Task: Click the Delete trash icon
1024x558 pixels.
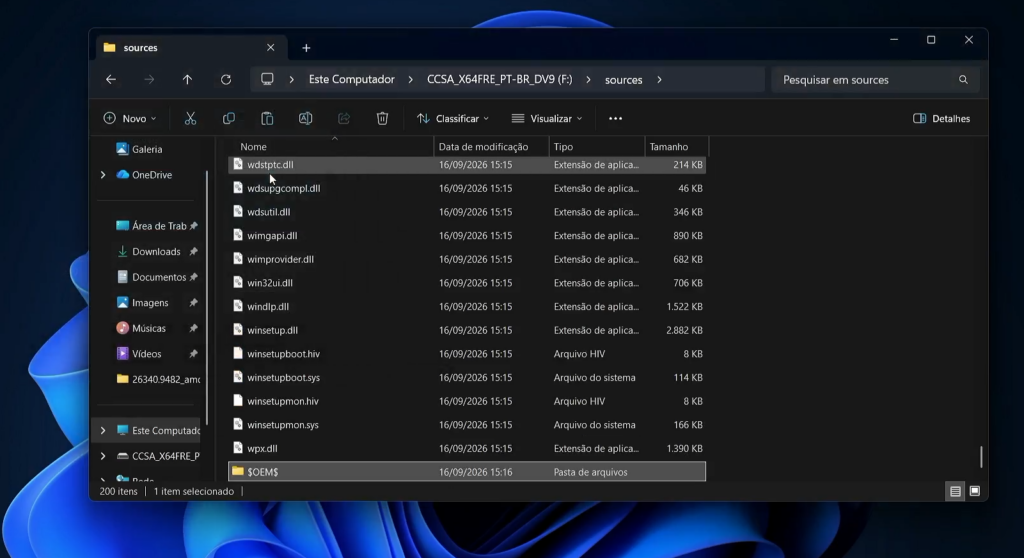Action: (382, 118)
